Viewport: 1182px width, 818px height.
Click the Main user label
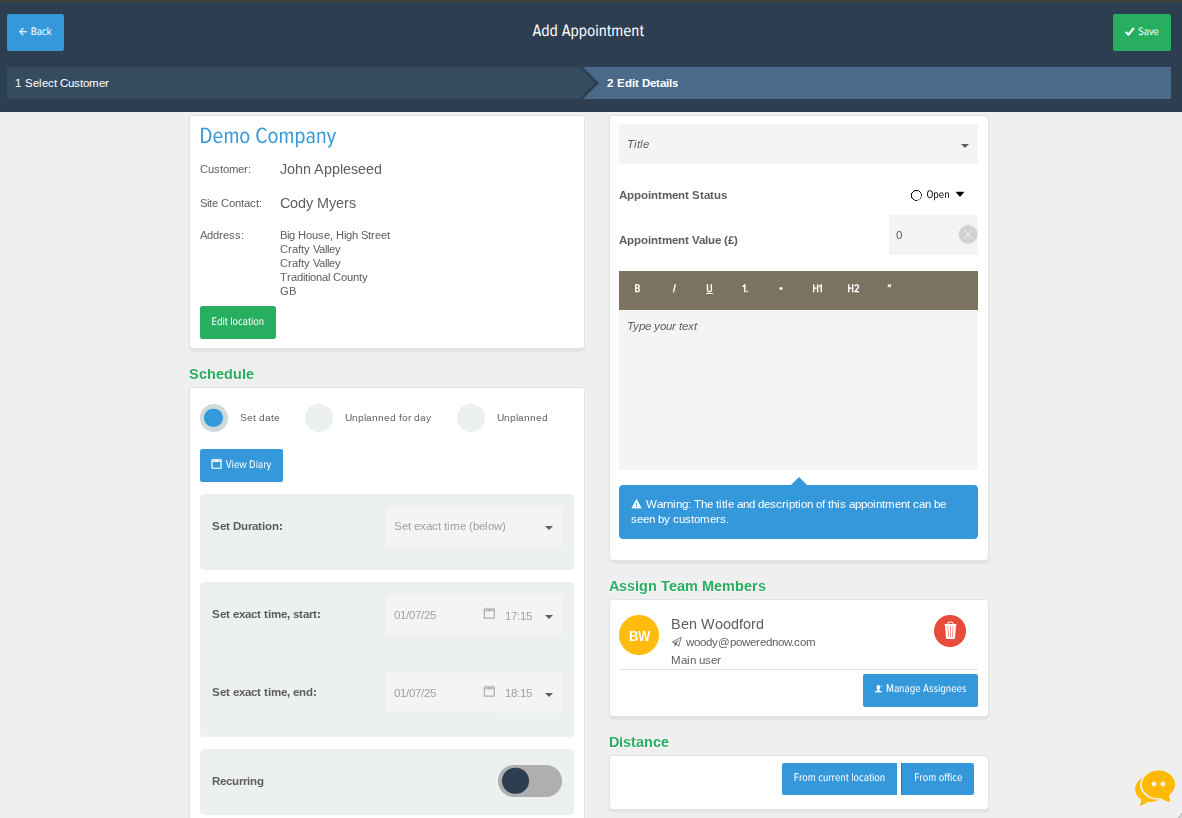696,660
